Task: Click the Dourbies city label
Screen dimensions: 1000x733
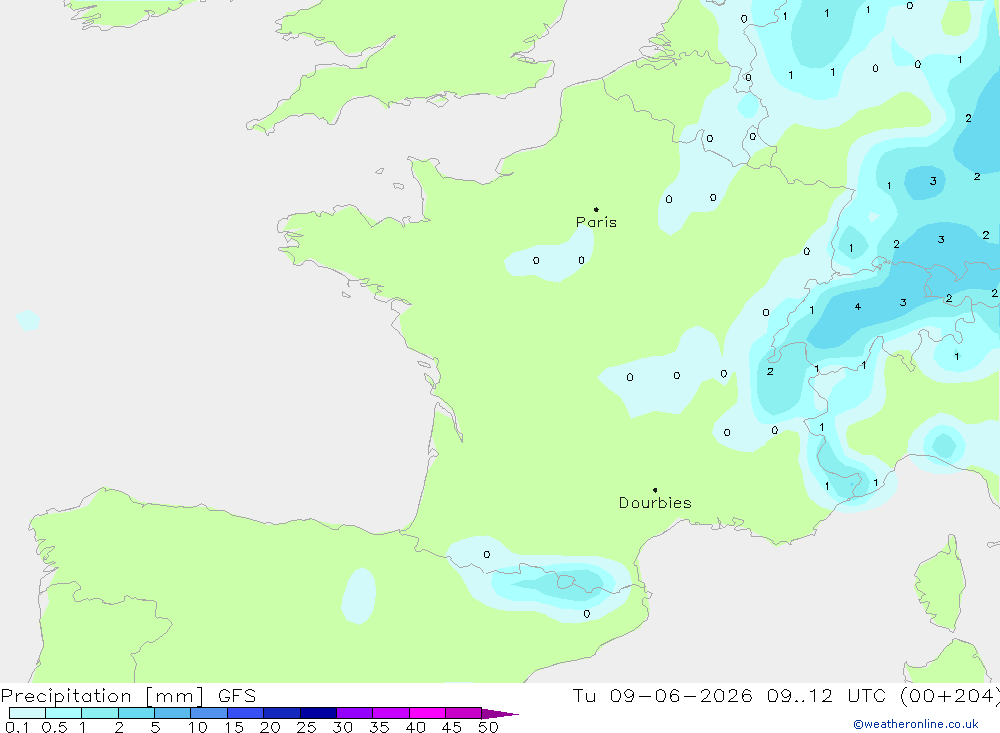Action: coord(655,503)
